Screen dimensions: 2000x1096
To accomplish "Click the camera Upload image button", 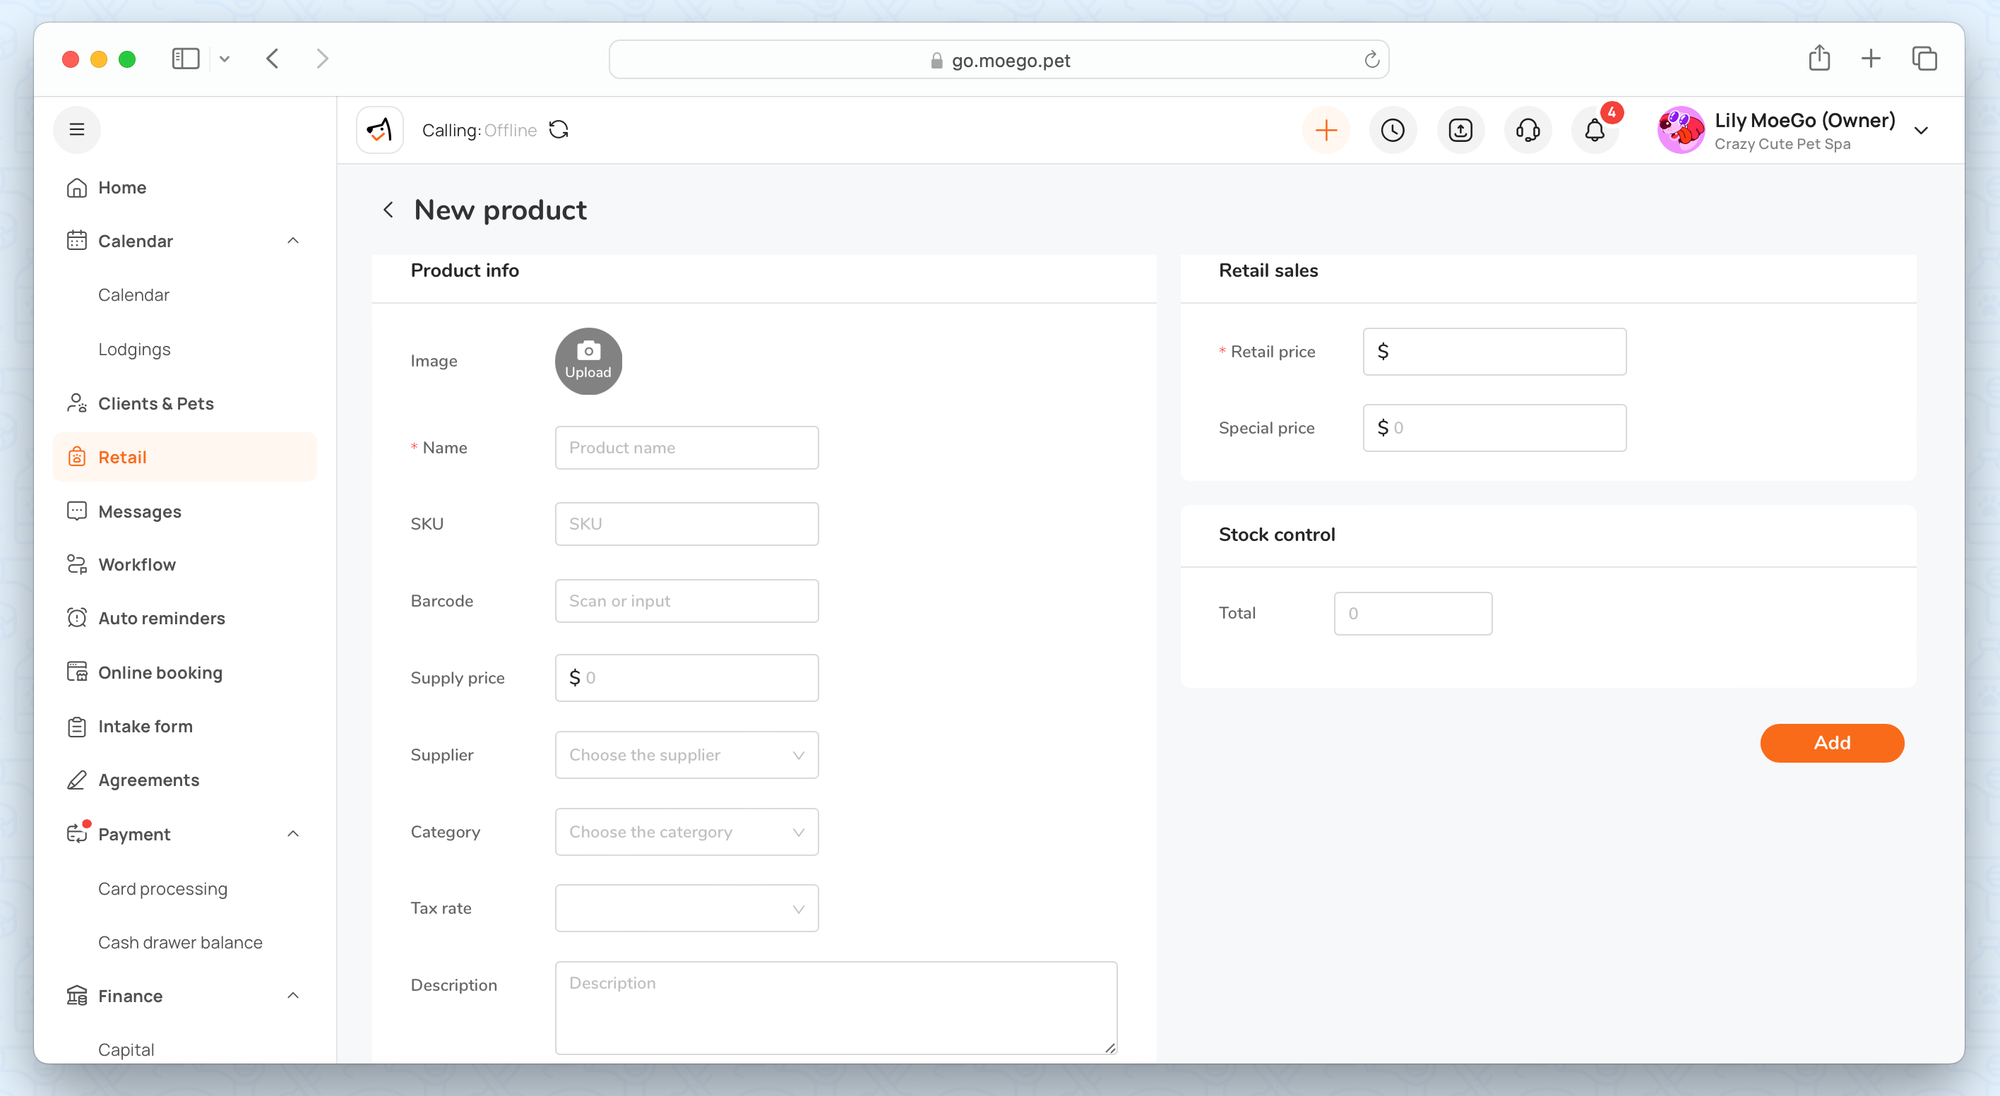I will [x=588, y=361].
